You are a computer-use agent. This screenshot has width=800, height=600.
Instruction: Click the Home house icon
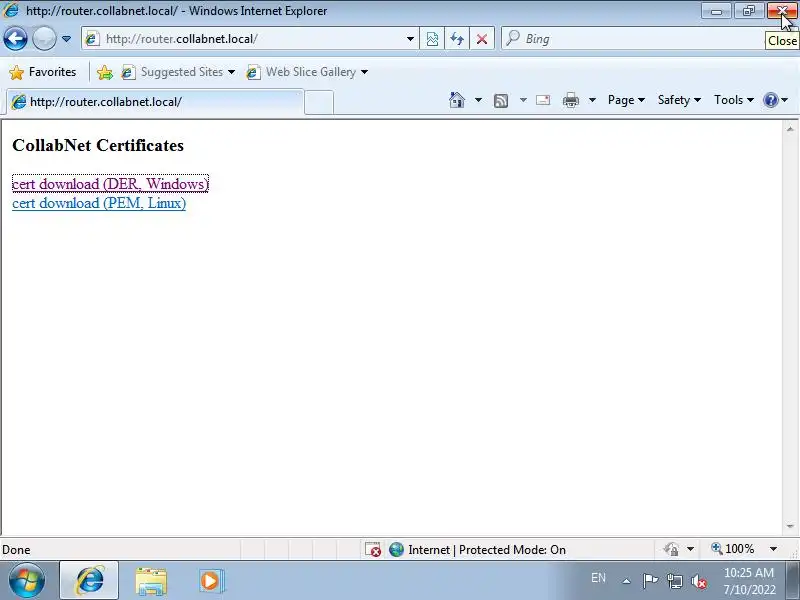[x=457, y=100]
